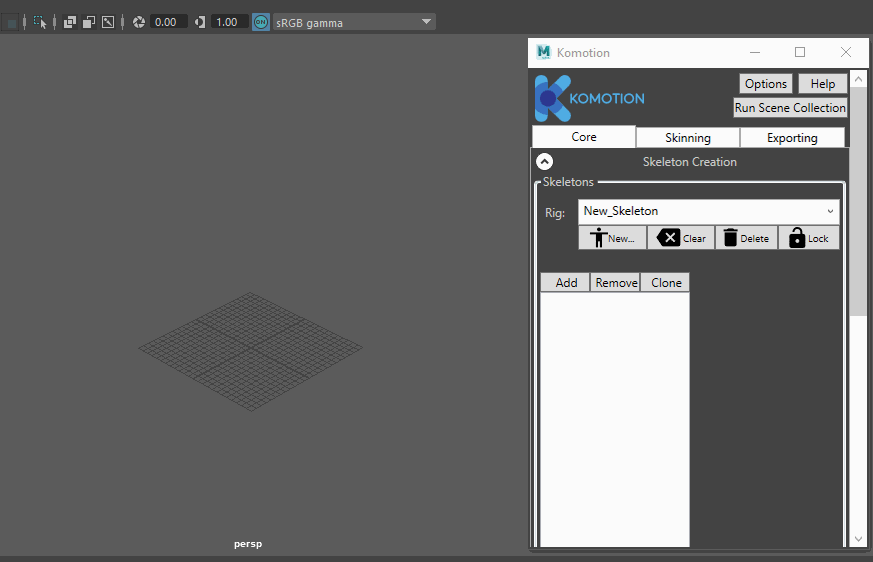Click the exposure value field showing 0.00
This screenshot has width=873, height=562.
(x=168, y=22)
